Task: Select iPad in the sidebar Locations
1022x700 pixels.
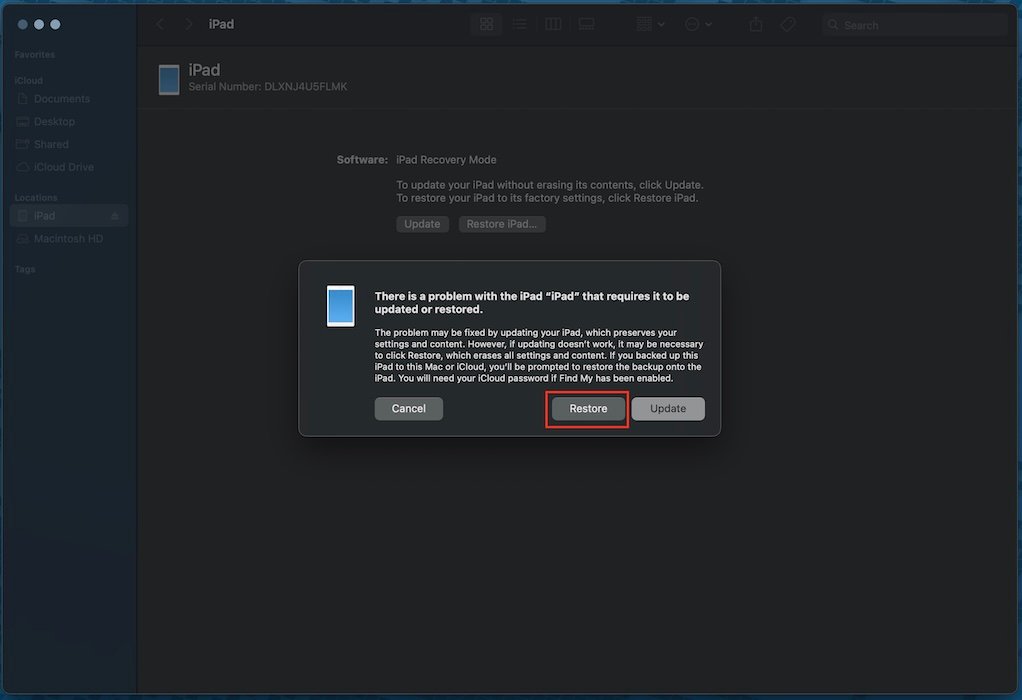Action: [68, 216]
